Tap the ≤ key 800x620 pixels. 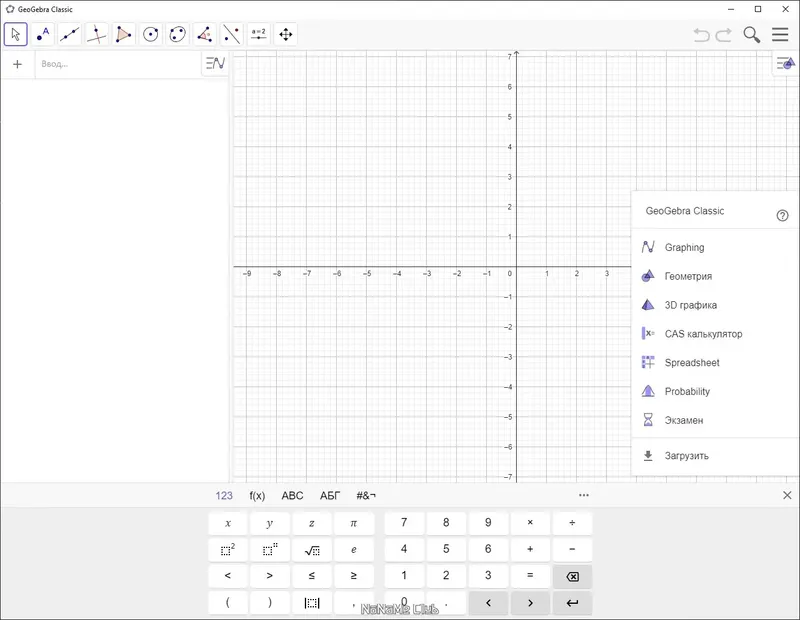(x=312, y=576)
